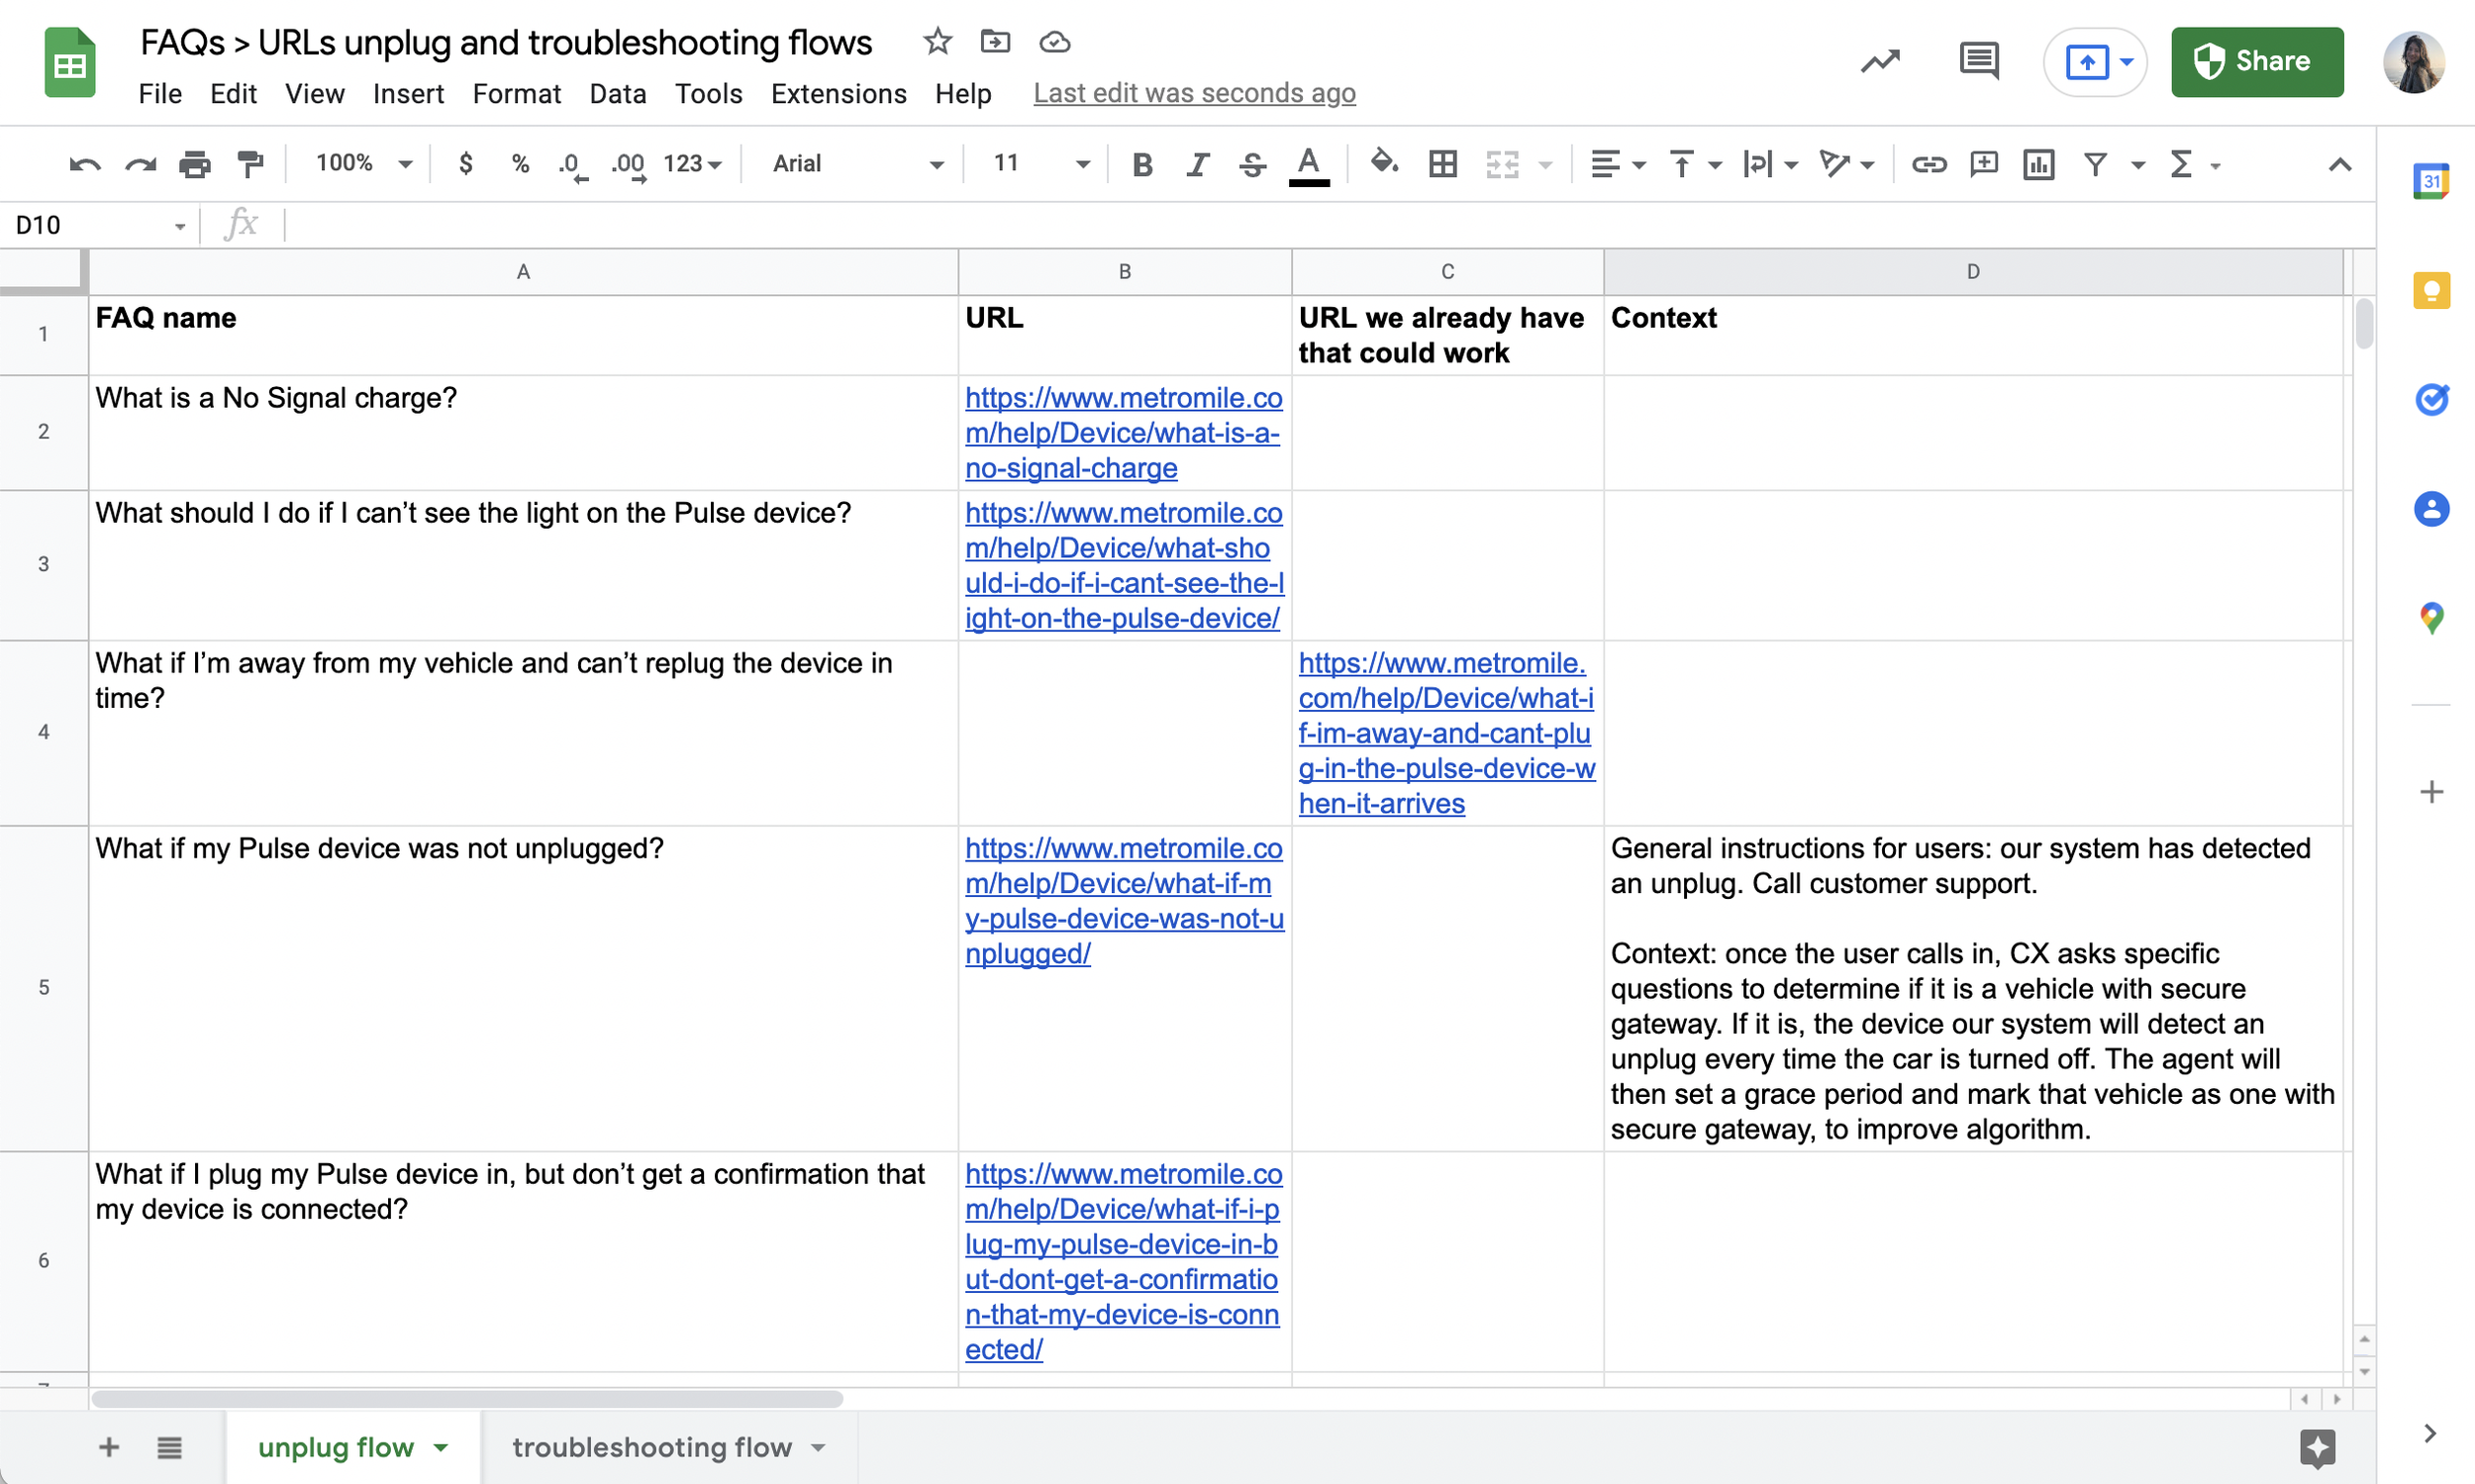Screen dimensions: 2475x1484
Task: Open the font size 11 dropdown
Action: tap(1040, 164)
